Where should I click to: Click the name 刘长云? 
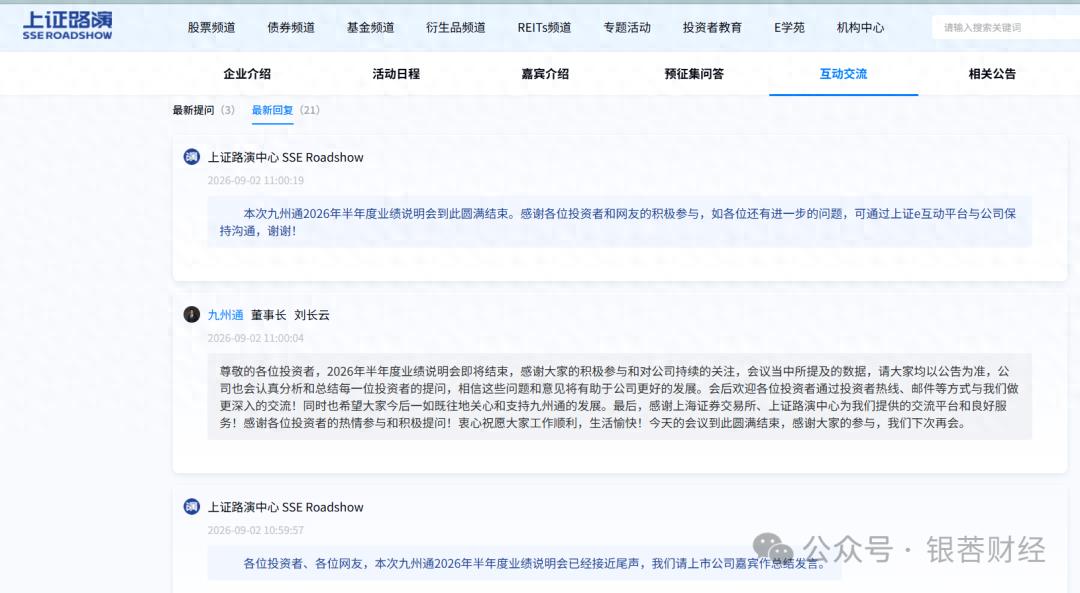click(312, 315)
